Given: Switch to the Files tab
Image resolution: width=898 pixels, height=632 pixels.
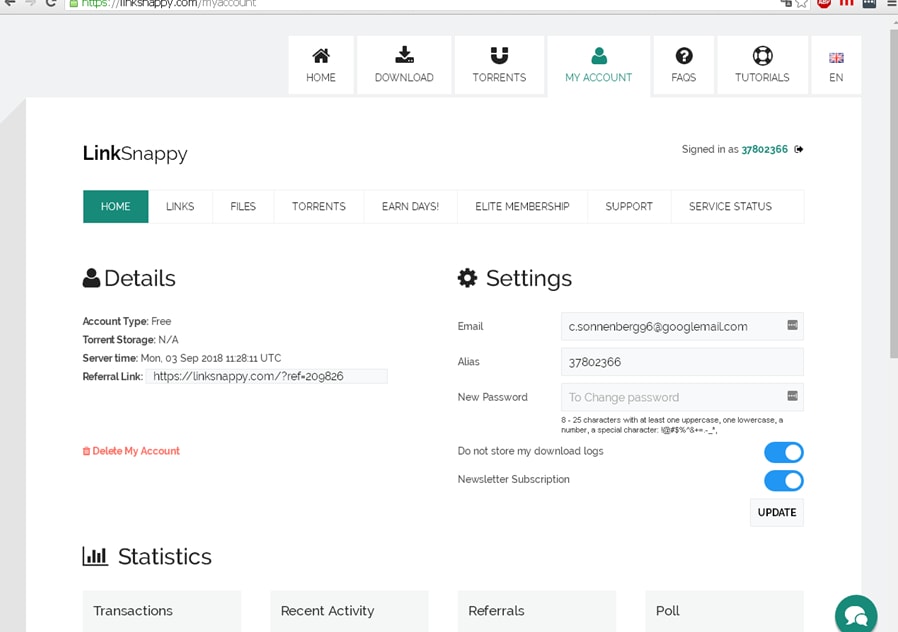Looking at the screenshot, I should click(243, 207).
